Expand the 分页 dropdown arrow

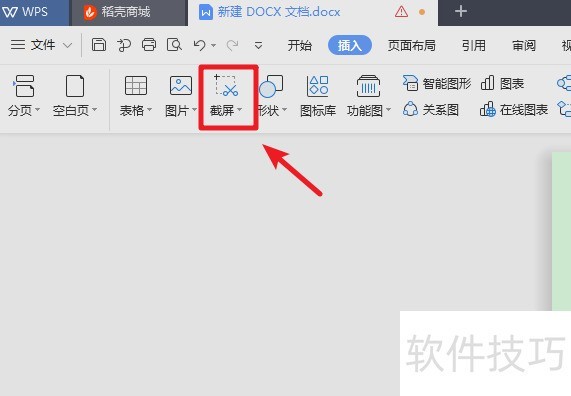pos(37,109)
